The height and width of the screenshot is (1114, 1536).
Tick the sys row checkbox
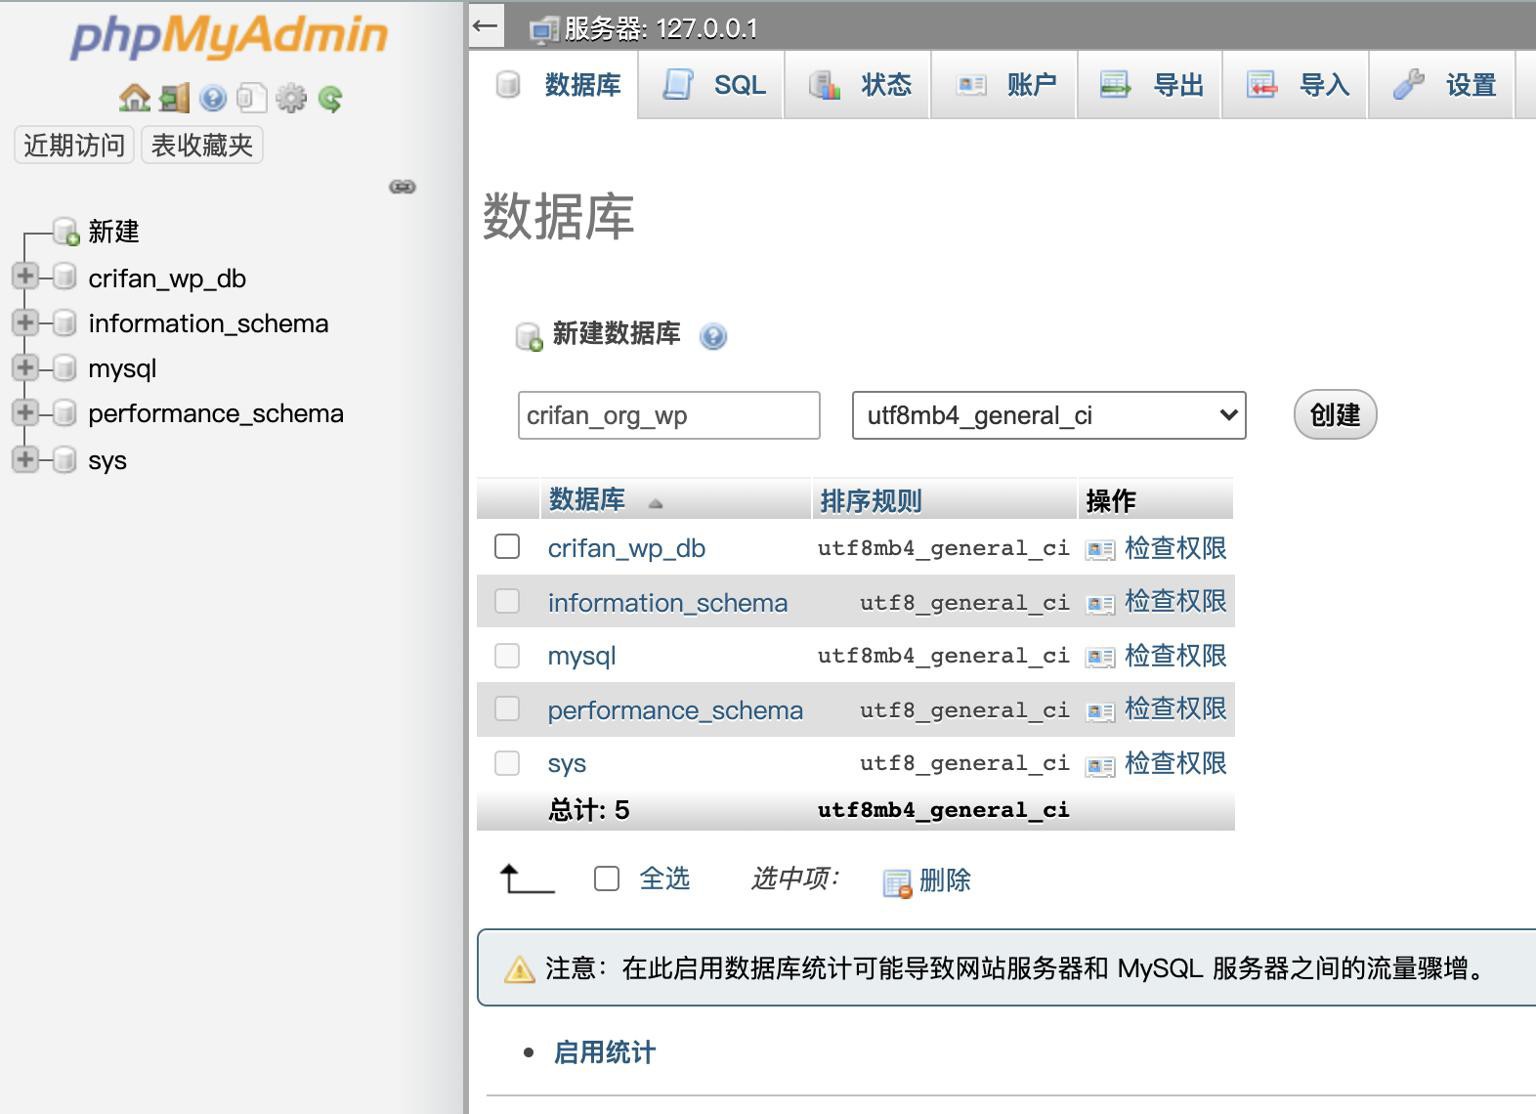[x=507, y=763]
